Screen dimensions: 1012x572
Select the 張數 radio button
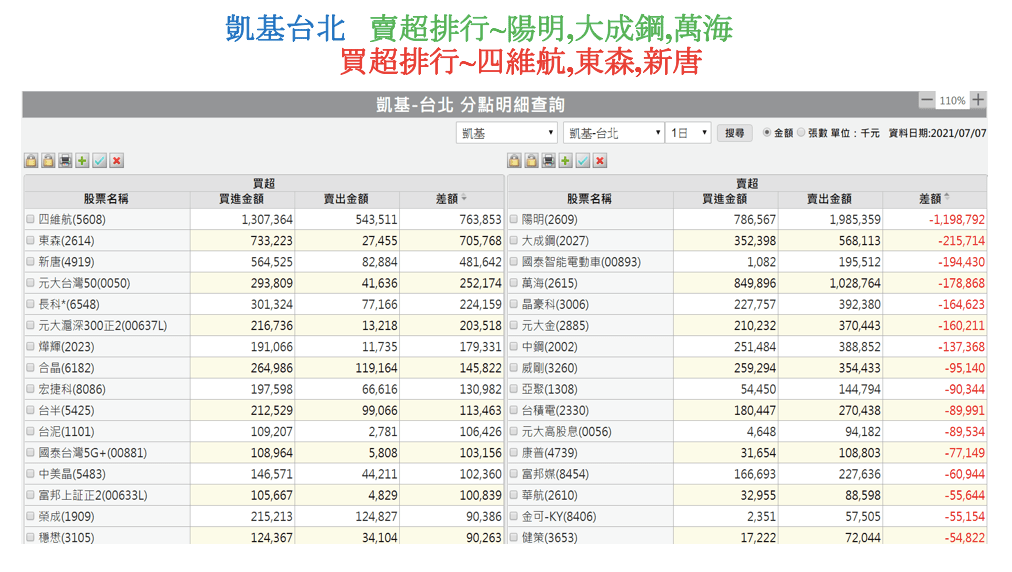pos(801,133)
